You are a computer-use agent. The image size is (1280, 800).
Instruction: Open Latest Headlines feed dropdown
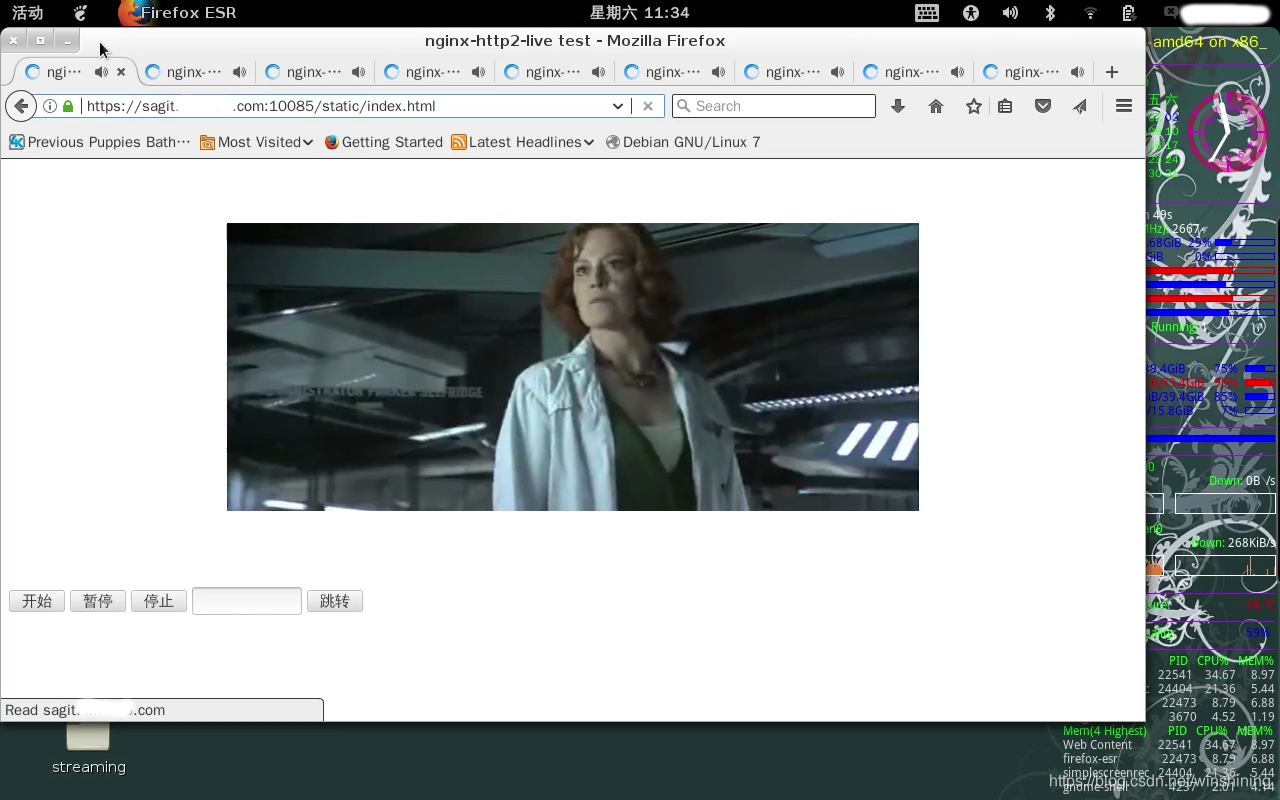(x=522, y=142)
